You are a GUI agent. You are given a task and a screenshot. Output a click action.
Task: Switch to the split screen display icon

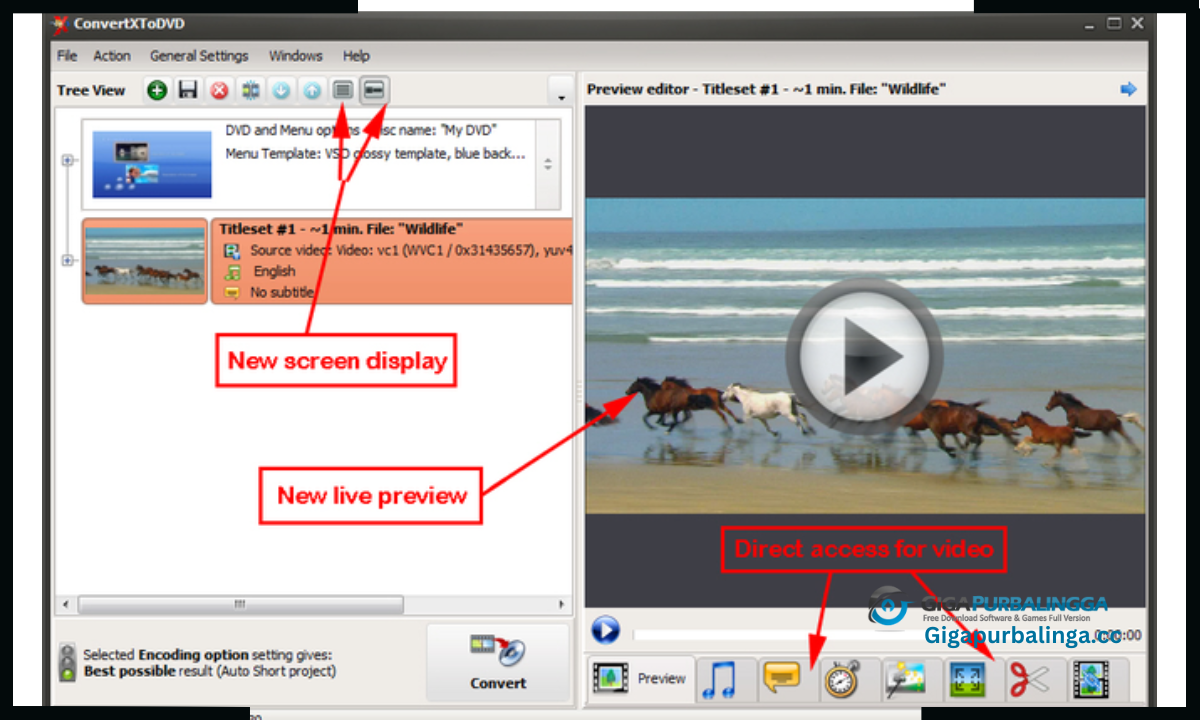[x=374, y=90]
